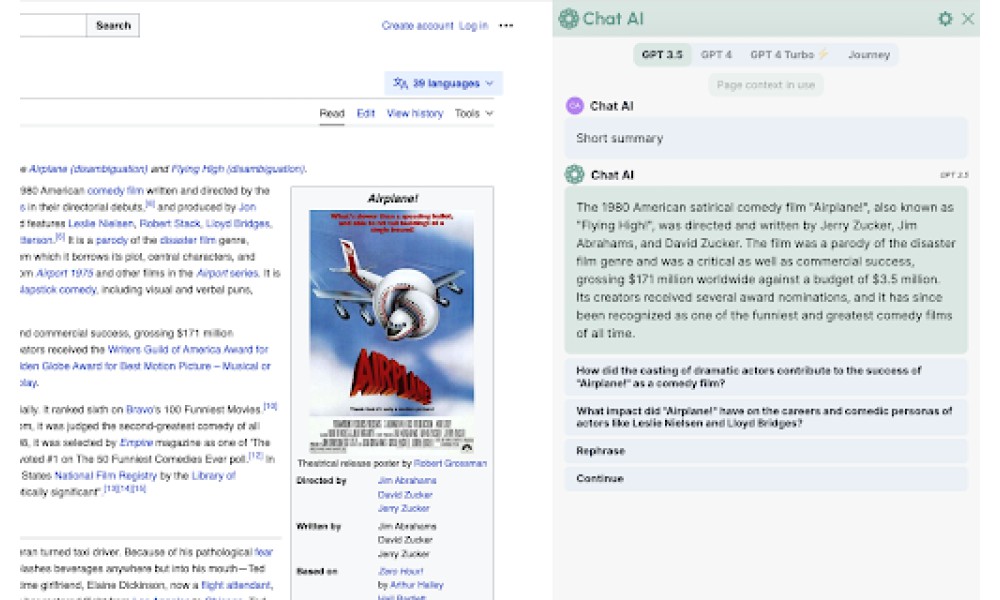1000x600 pixels.
Task: Click the purple user avatar icon
Action: (575, 106)
